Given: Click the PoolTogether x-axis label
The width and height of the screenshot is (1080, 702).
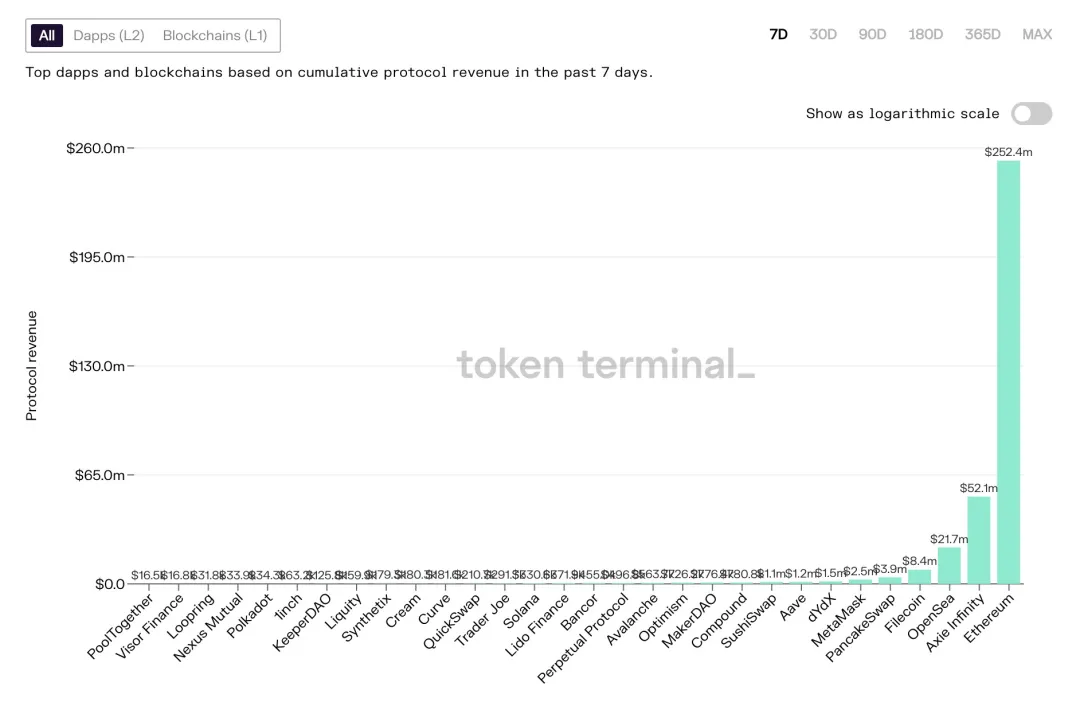Looking at the screenshot, I should coord(122,626).
